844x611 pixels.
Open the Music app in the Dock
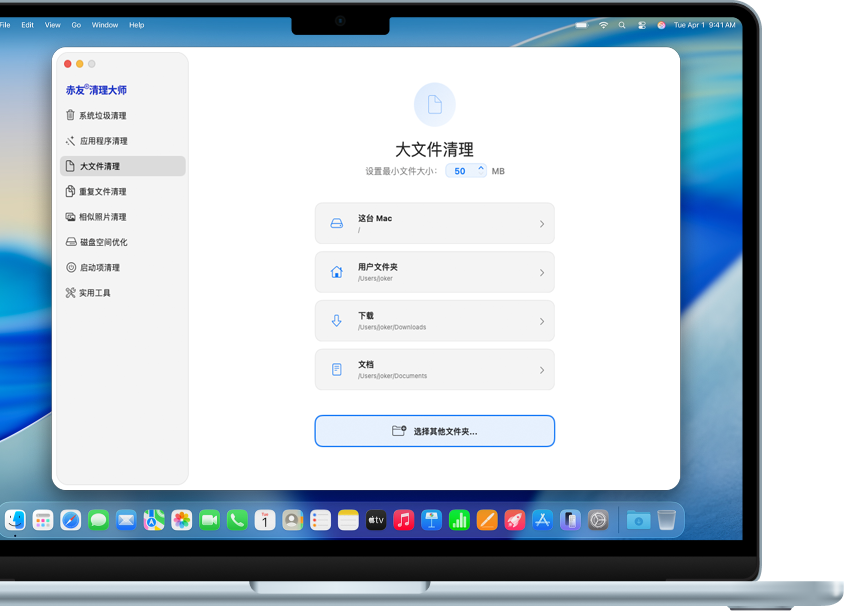coord(404,520)
